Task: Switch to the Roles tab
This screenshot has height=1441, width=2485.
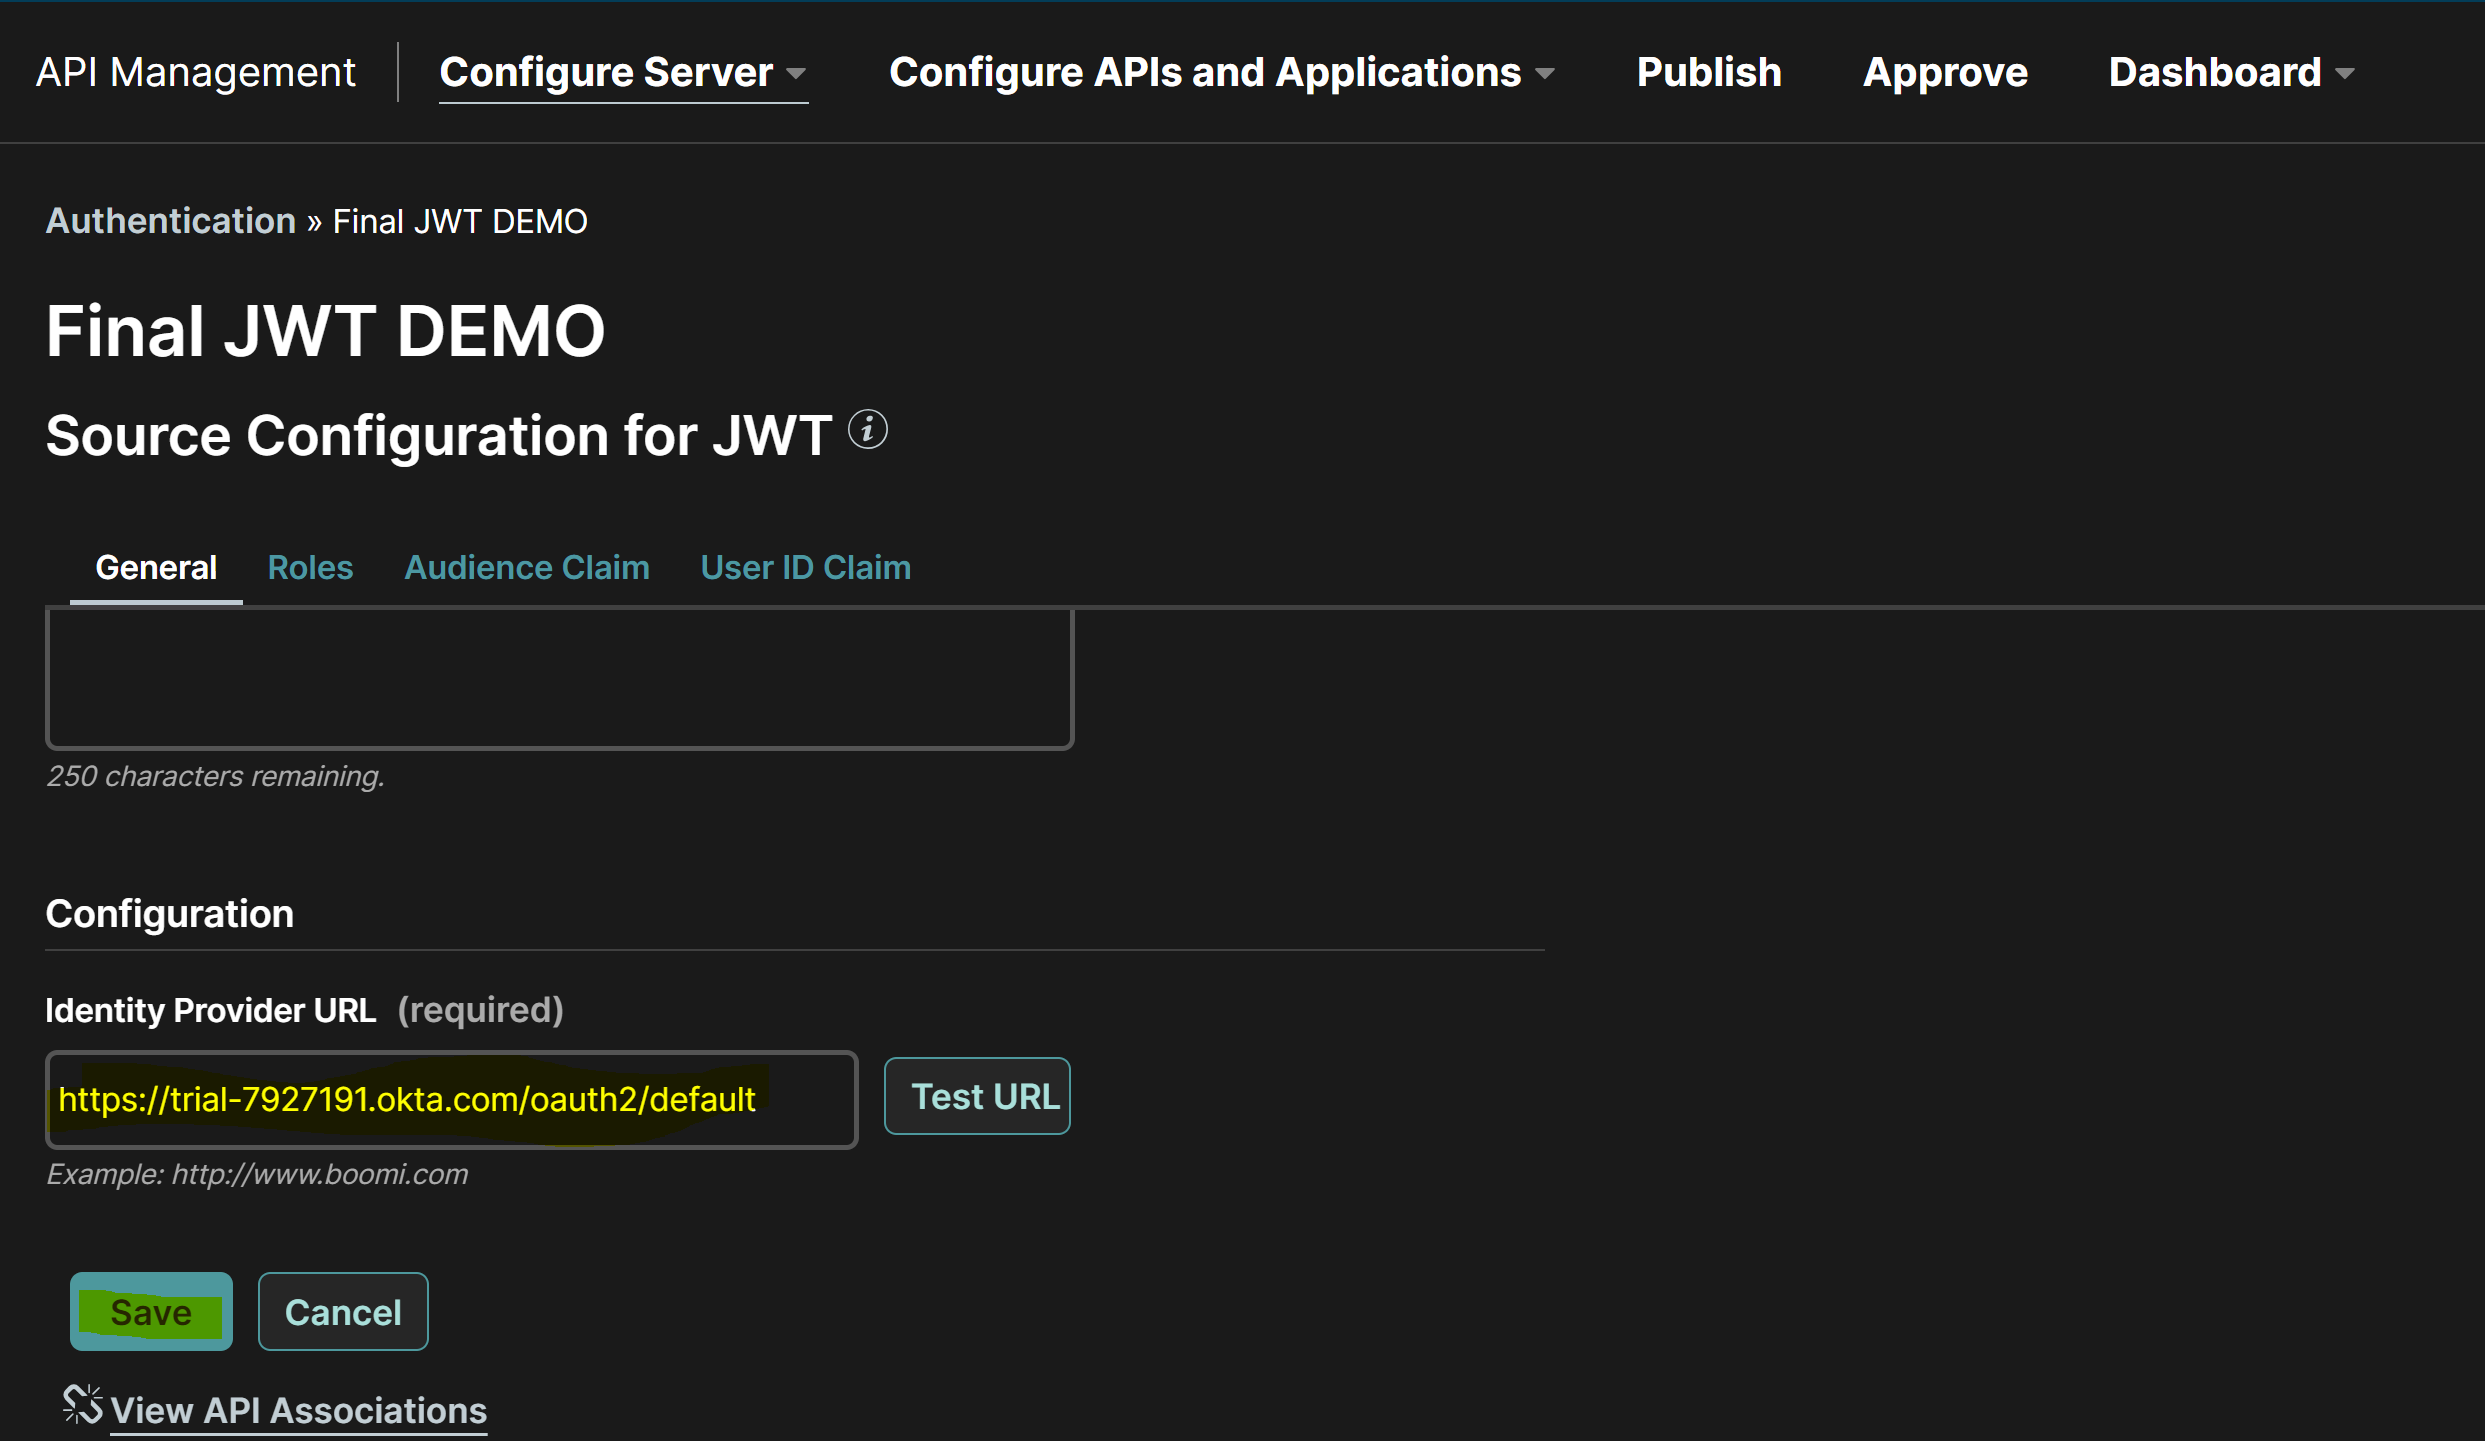Action: click(x=309, y=567)
